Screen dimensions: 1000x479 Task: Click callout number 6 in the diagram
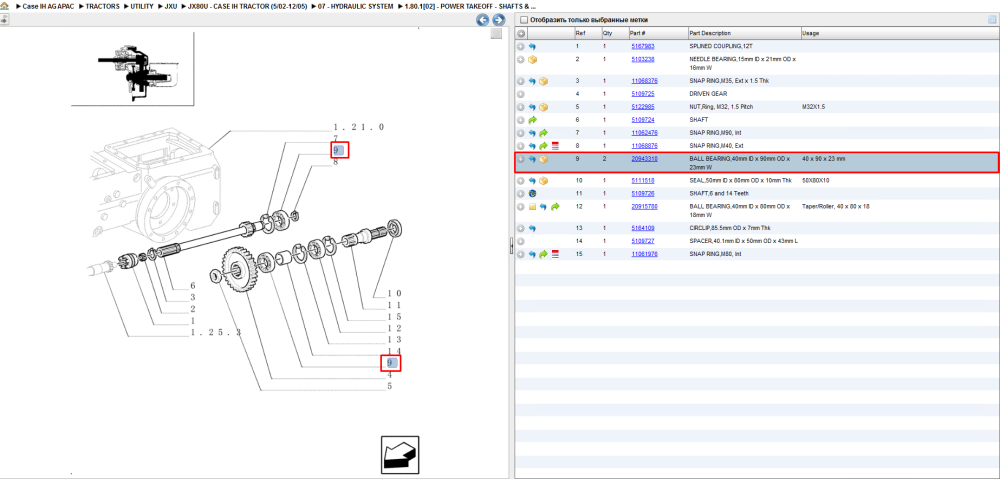pyautogui.click(x=193, y=286)
